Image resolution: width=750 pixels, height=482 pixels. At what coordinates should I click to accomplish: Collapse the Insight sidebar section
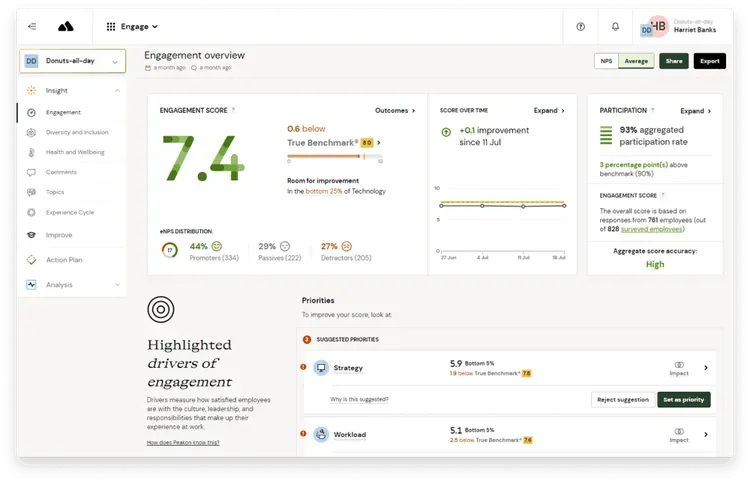(72, 90)
